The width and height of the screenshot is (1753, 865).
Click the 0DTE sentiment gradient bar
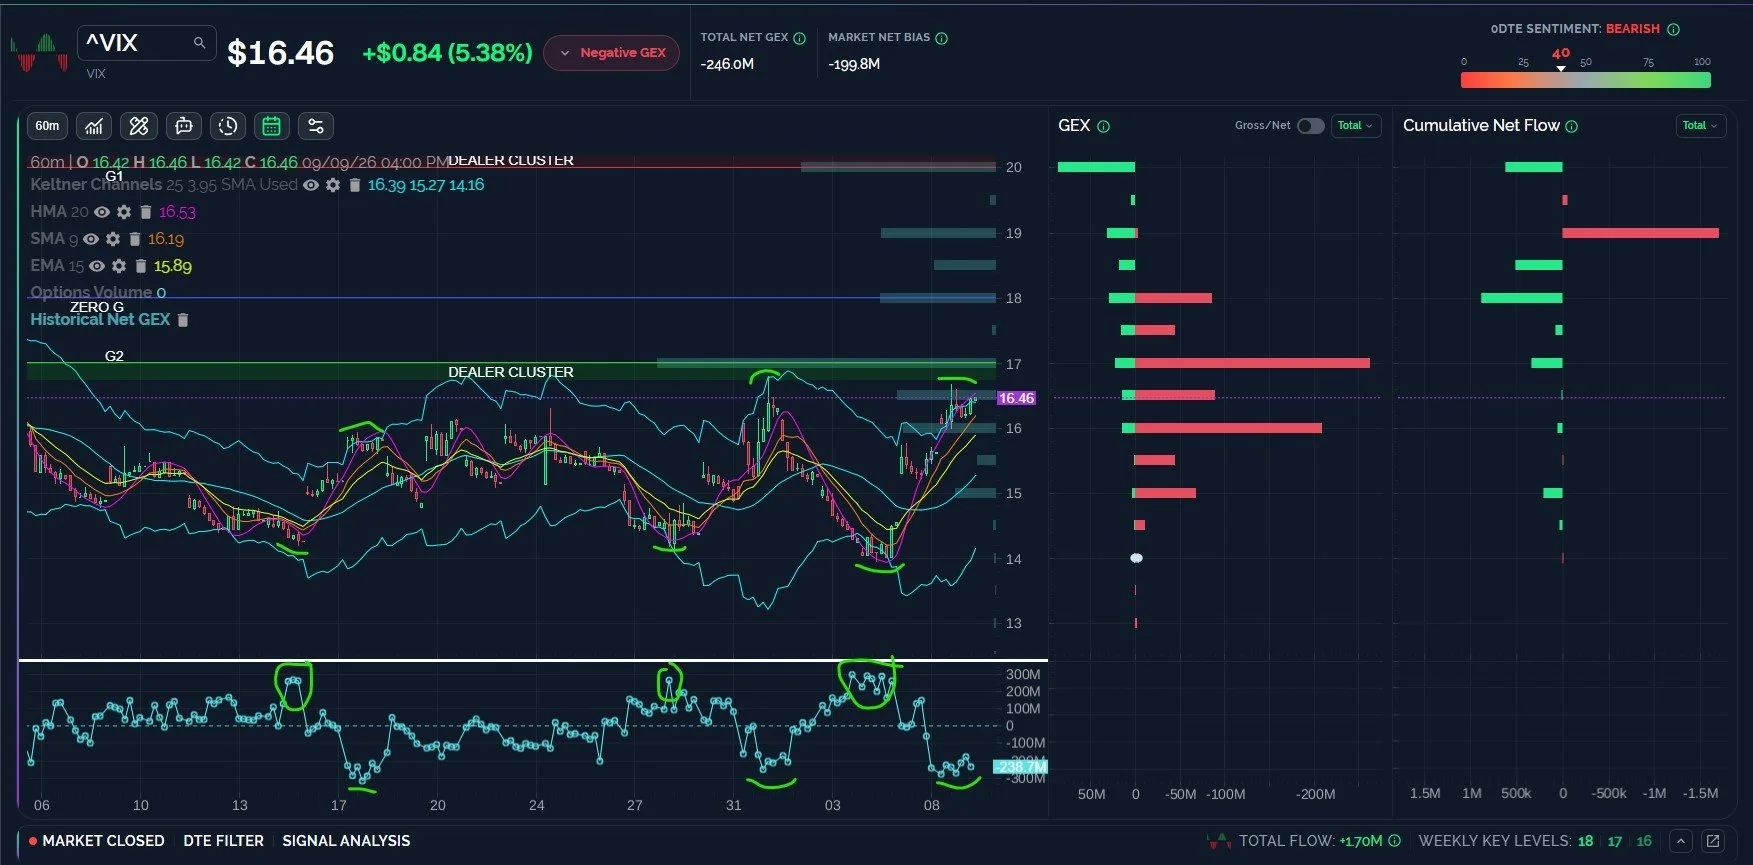tap(1585, 80)
